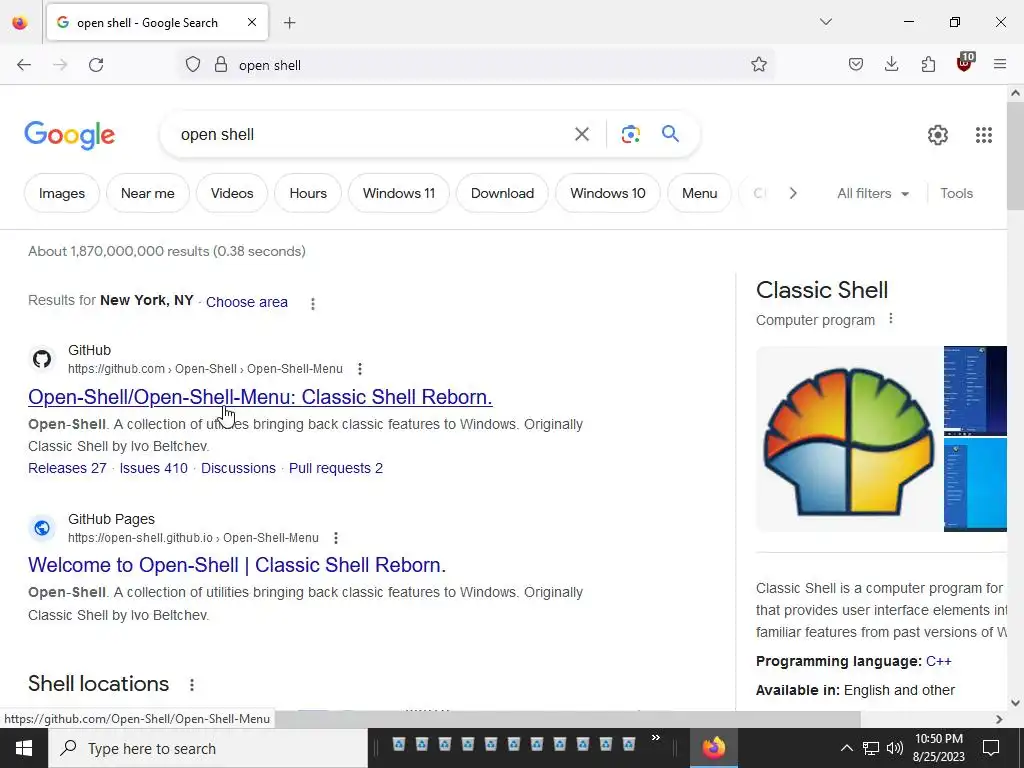Image resolution: width=1024 pixels, height=768 pixels.
Task: Show overflow taskbar toolbar items
Action: coord(656,738)
